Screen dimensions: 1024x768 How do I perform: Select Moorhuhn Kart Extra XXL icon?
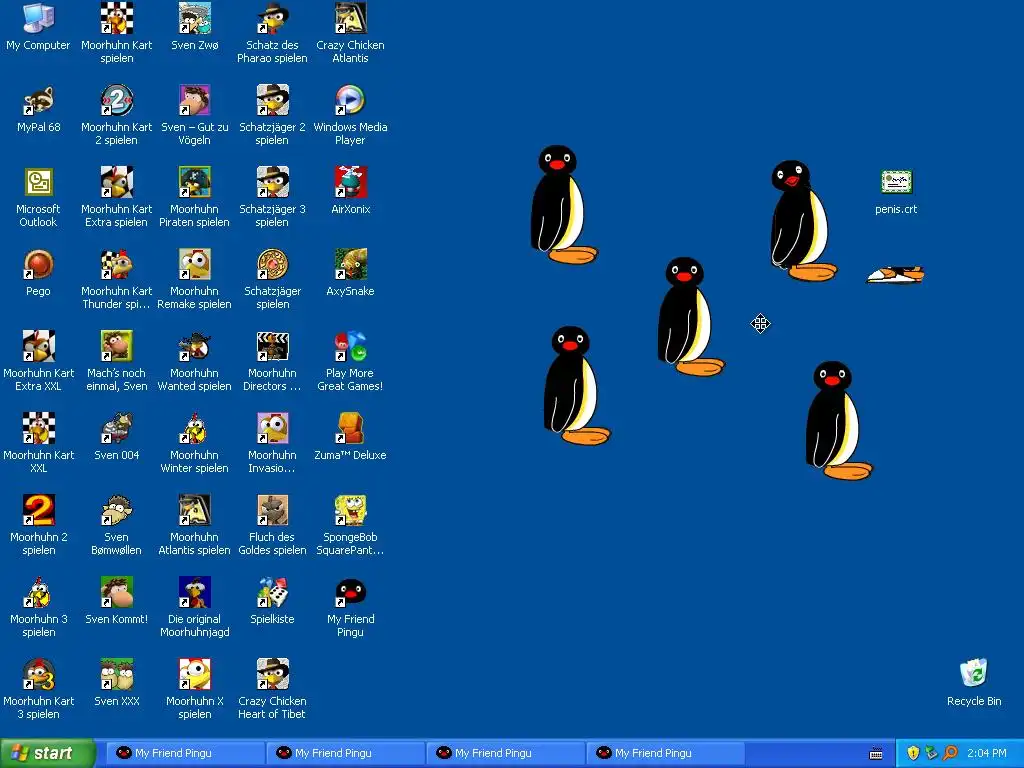point(39,346)
